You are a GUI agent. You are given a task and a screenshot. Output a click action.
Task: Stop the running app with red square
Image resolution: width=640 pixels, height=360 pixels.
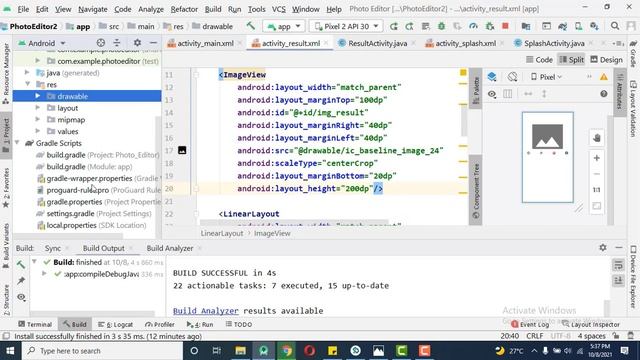coord(505,26)
